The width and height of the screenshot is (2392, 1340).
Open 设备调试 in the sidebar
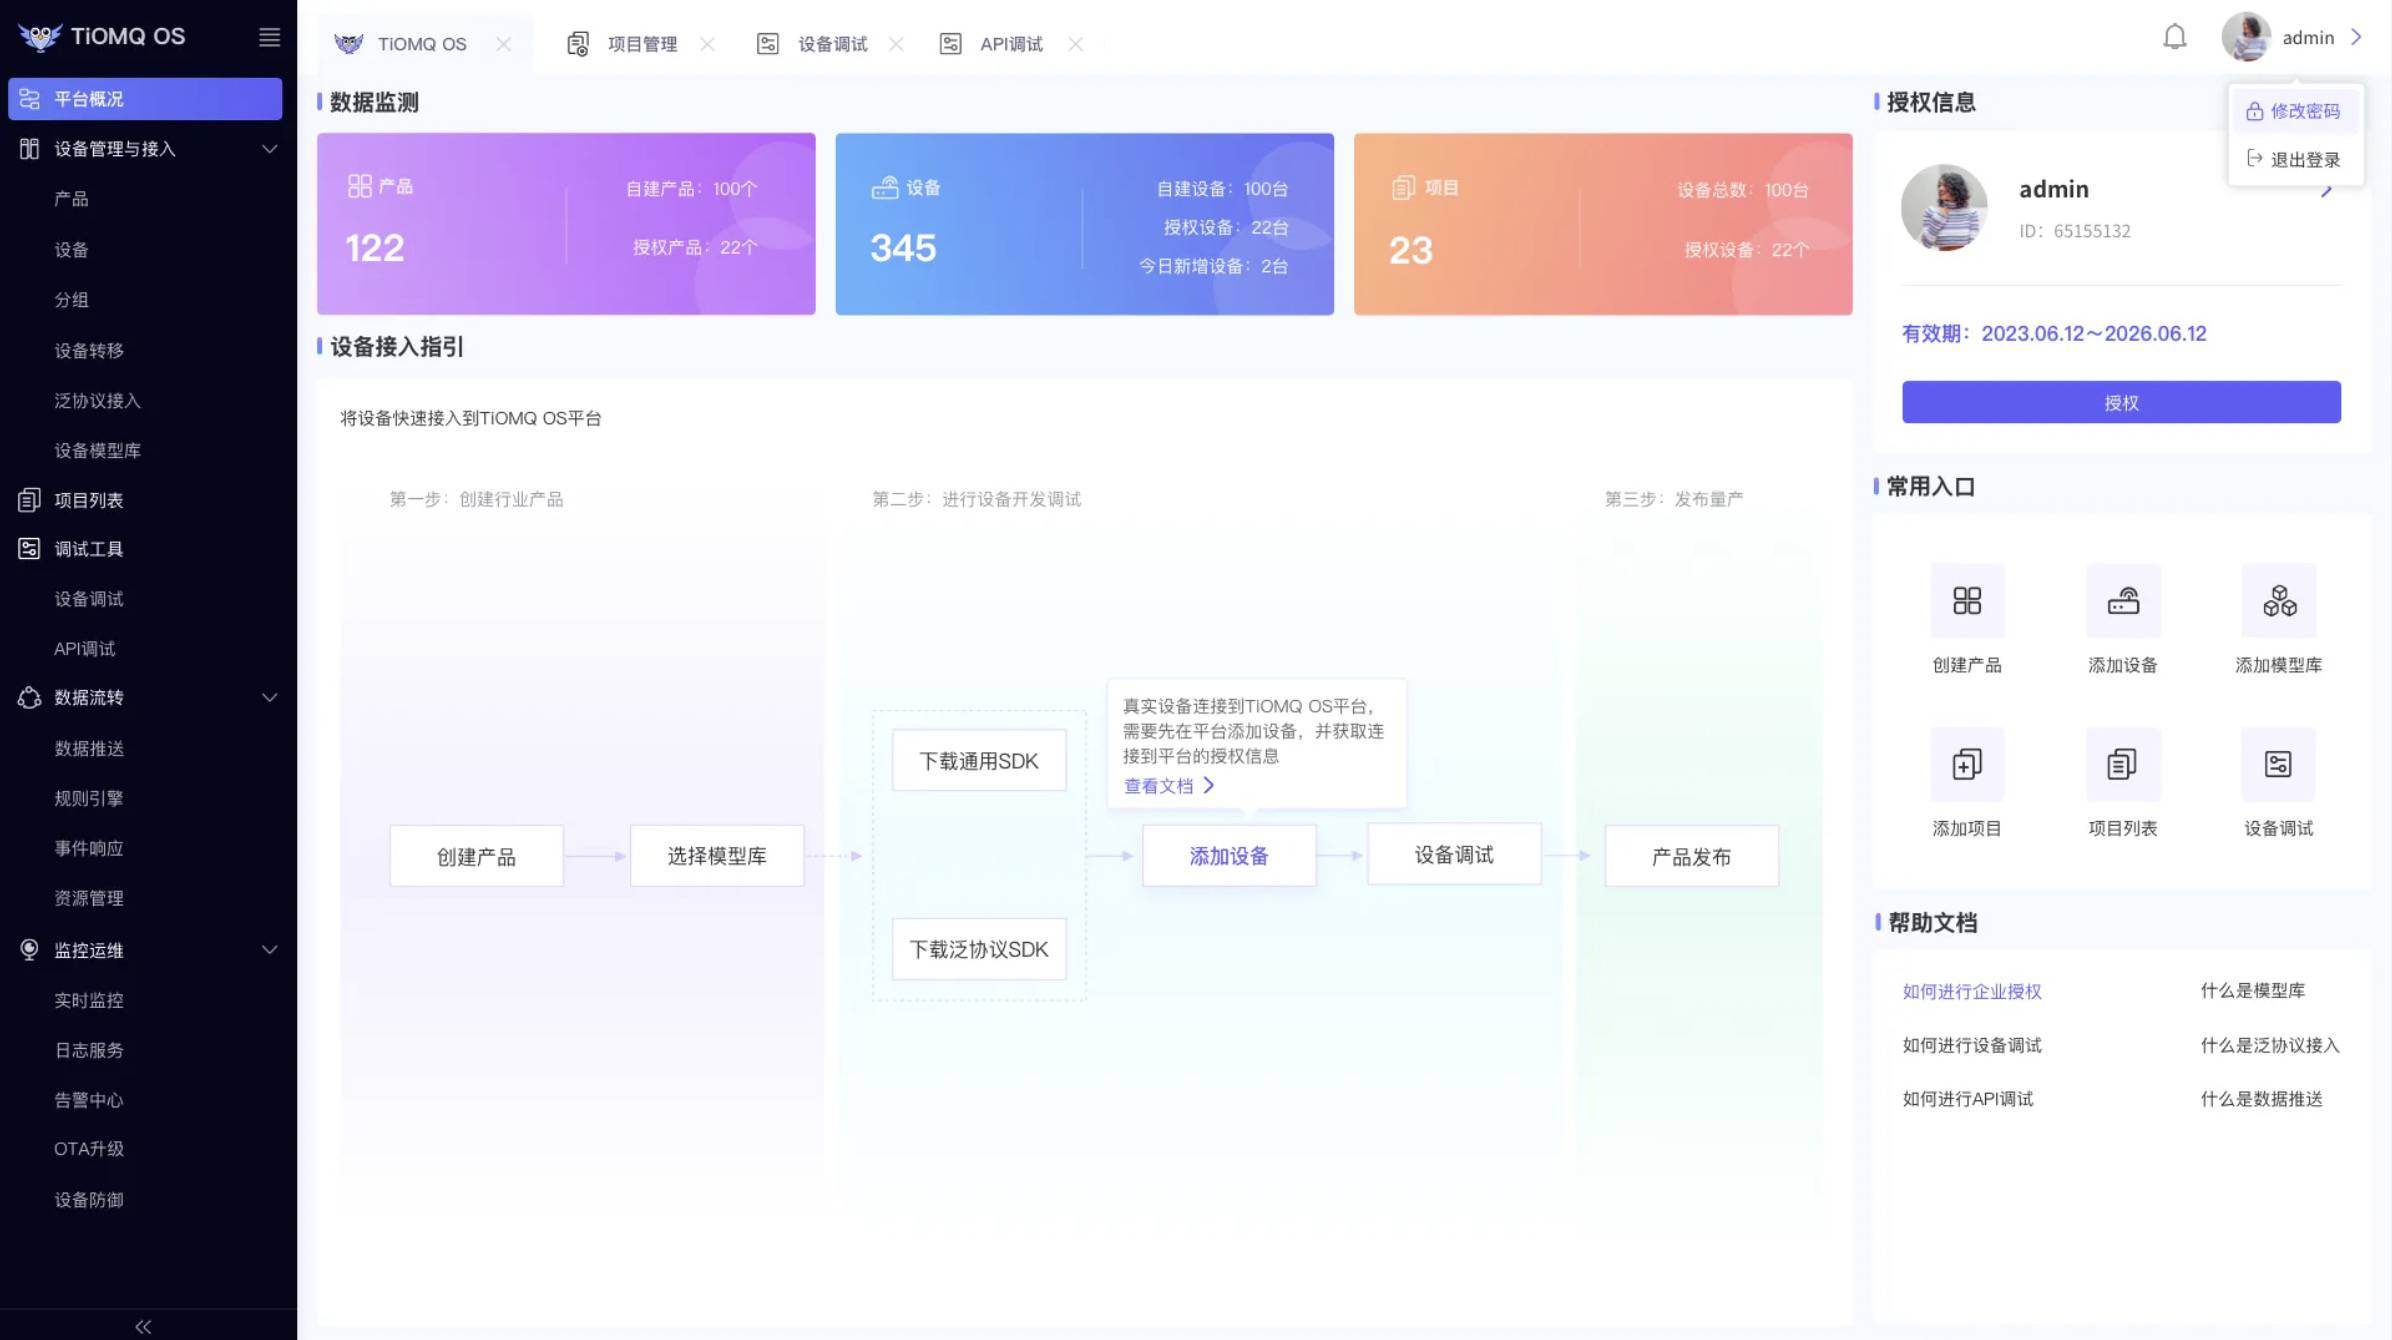[89, 599]
